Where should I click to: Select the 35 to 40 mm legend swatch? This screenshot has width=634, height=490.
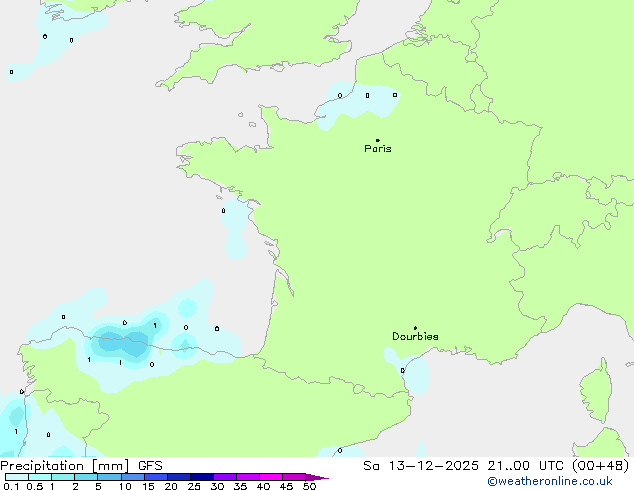pos(248,477)
